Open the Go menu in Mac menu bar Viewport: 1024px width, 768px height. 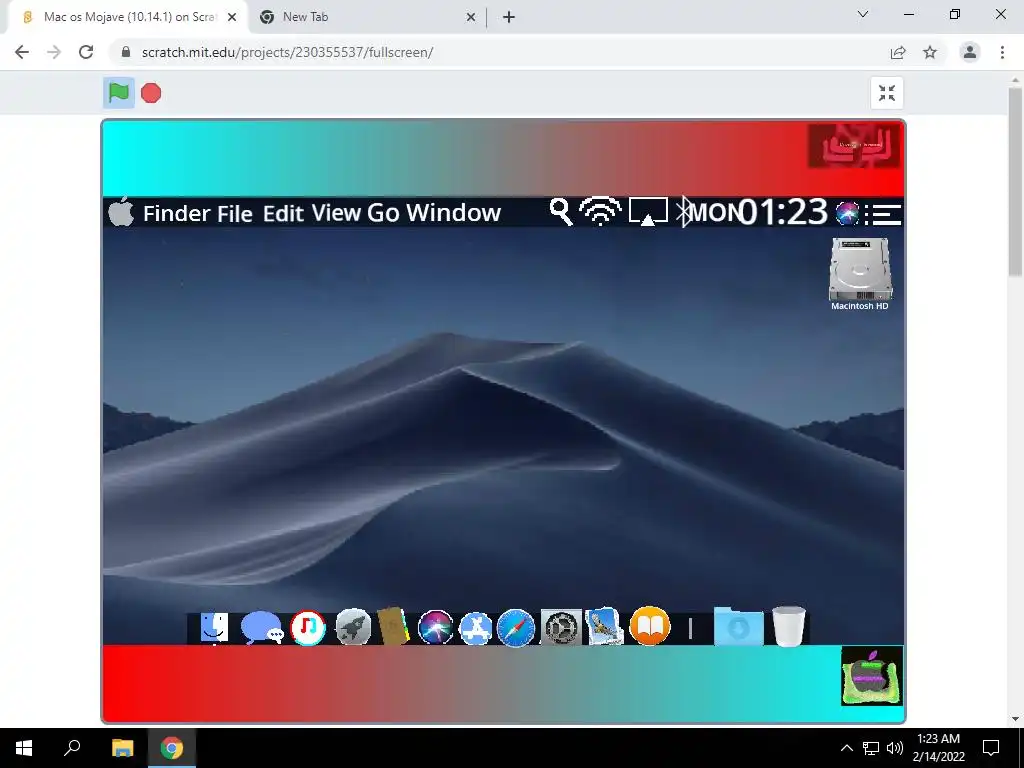click(x=383, y=213)
